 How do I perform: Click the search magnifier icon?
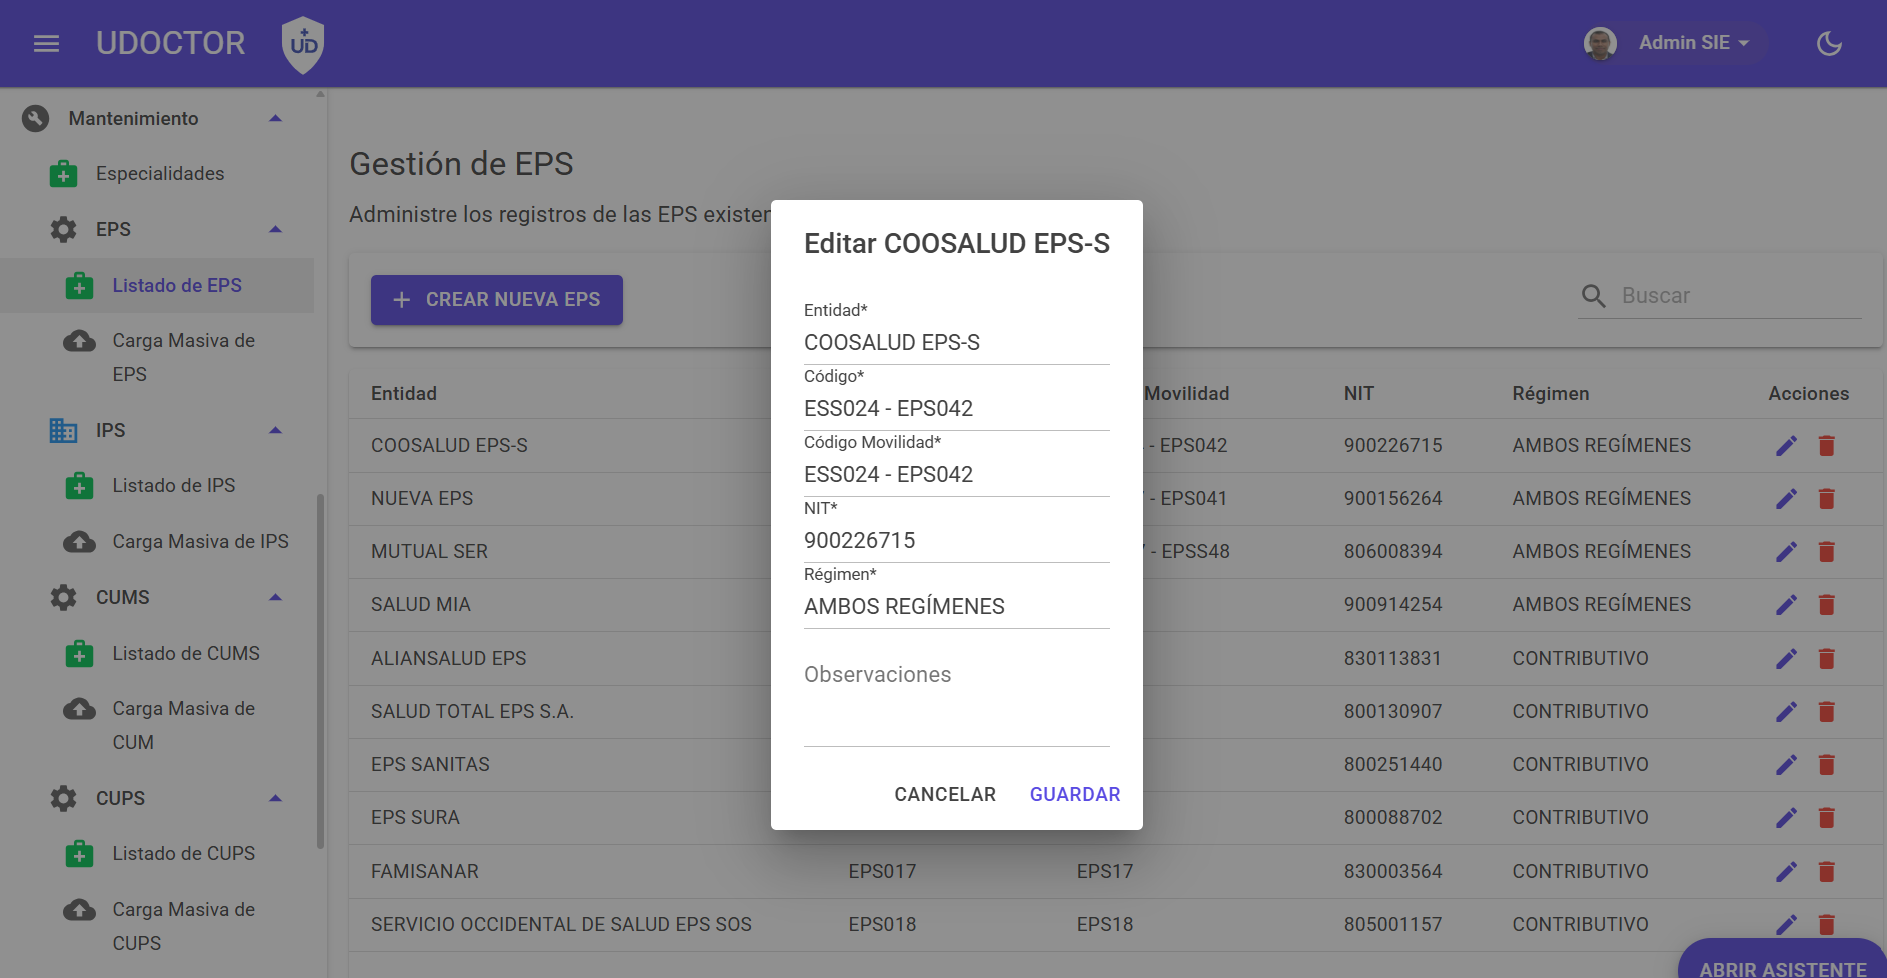pos(1594,296)
